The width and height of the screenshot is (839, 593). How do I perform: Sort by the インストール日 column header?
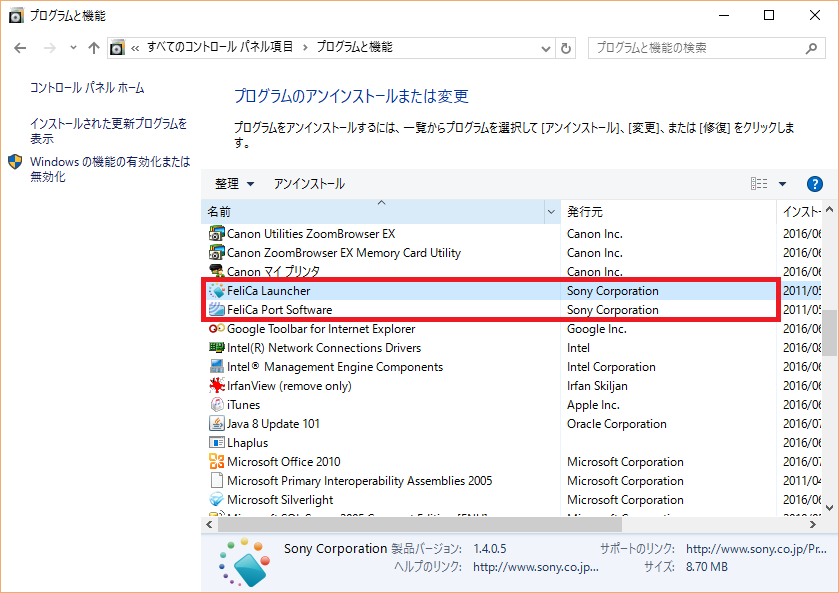click(x=799, y=212)
